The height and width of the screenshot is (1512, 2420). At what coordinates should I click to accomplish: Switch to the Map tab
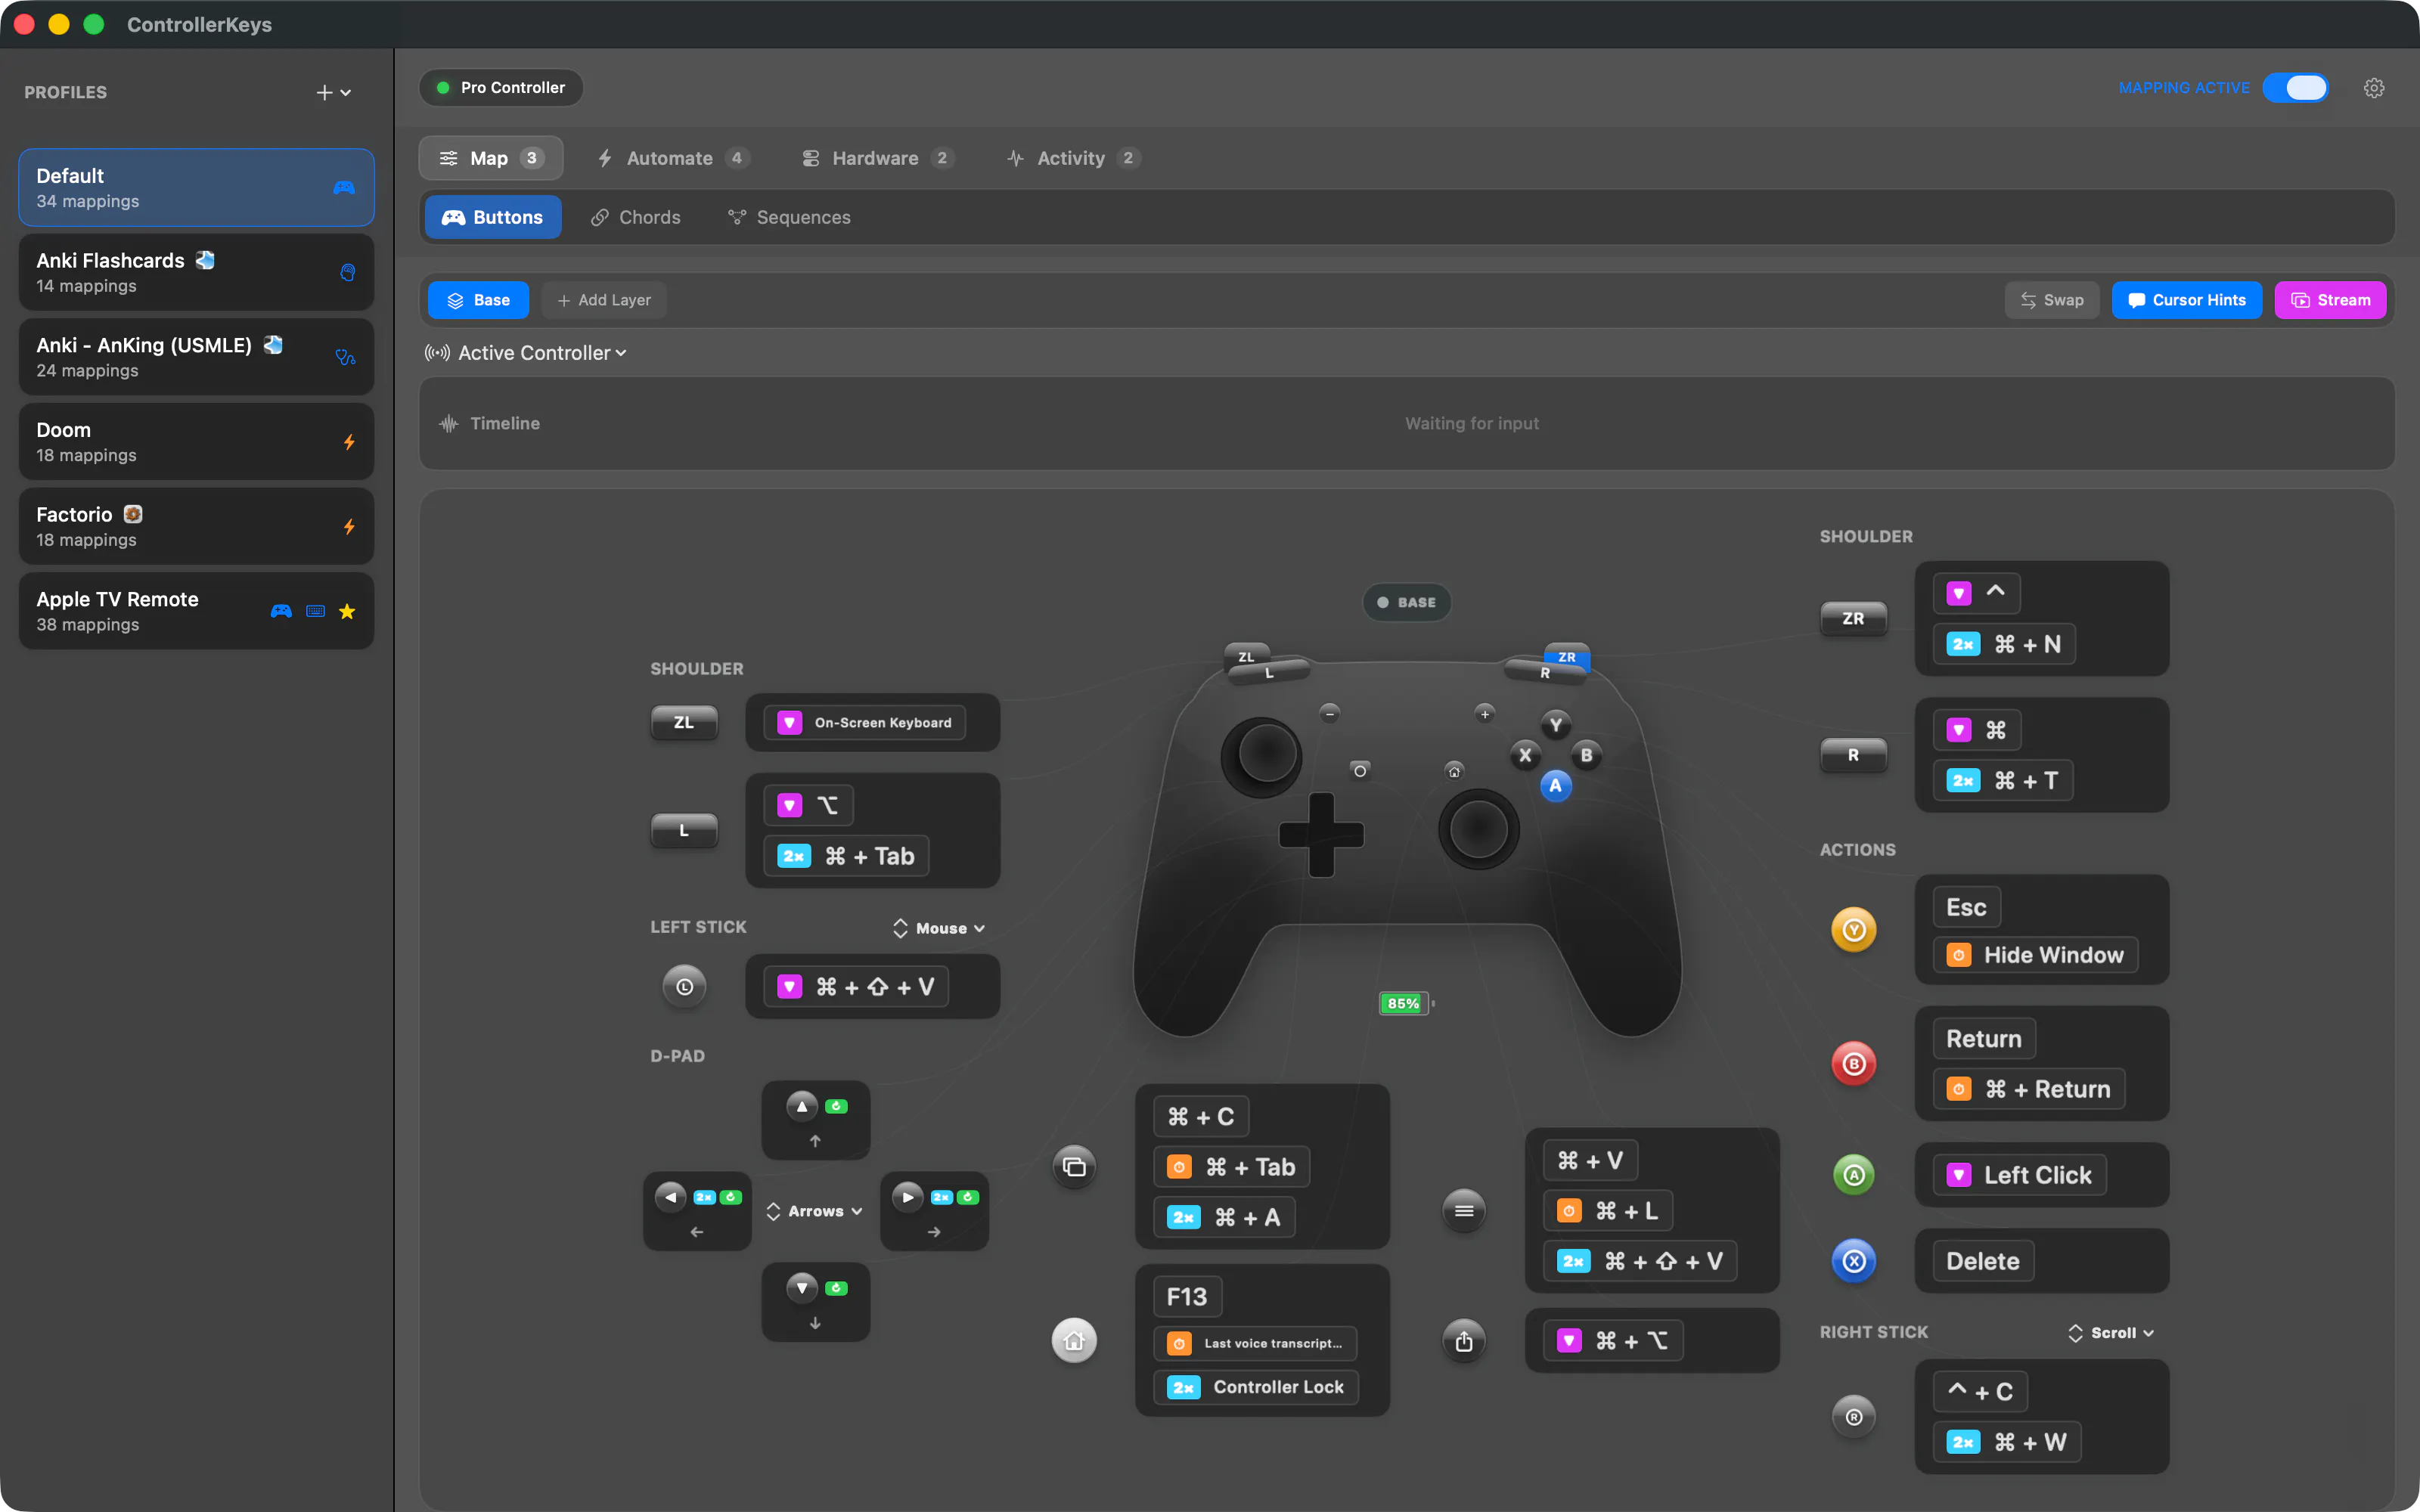[491, 158]
